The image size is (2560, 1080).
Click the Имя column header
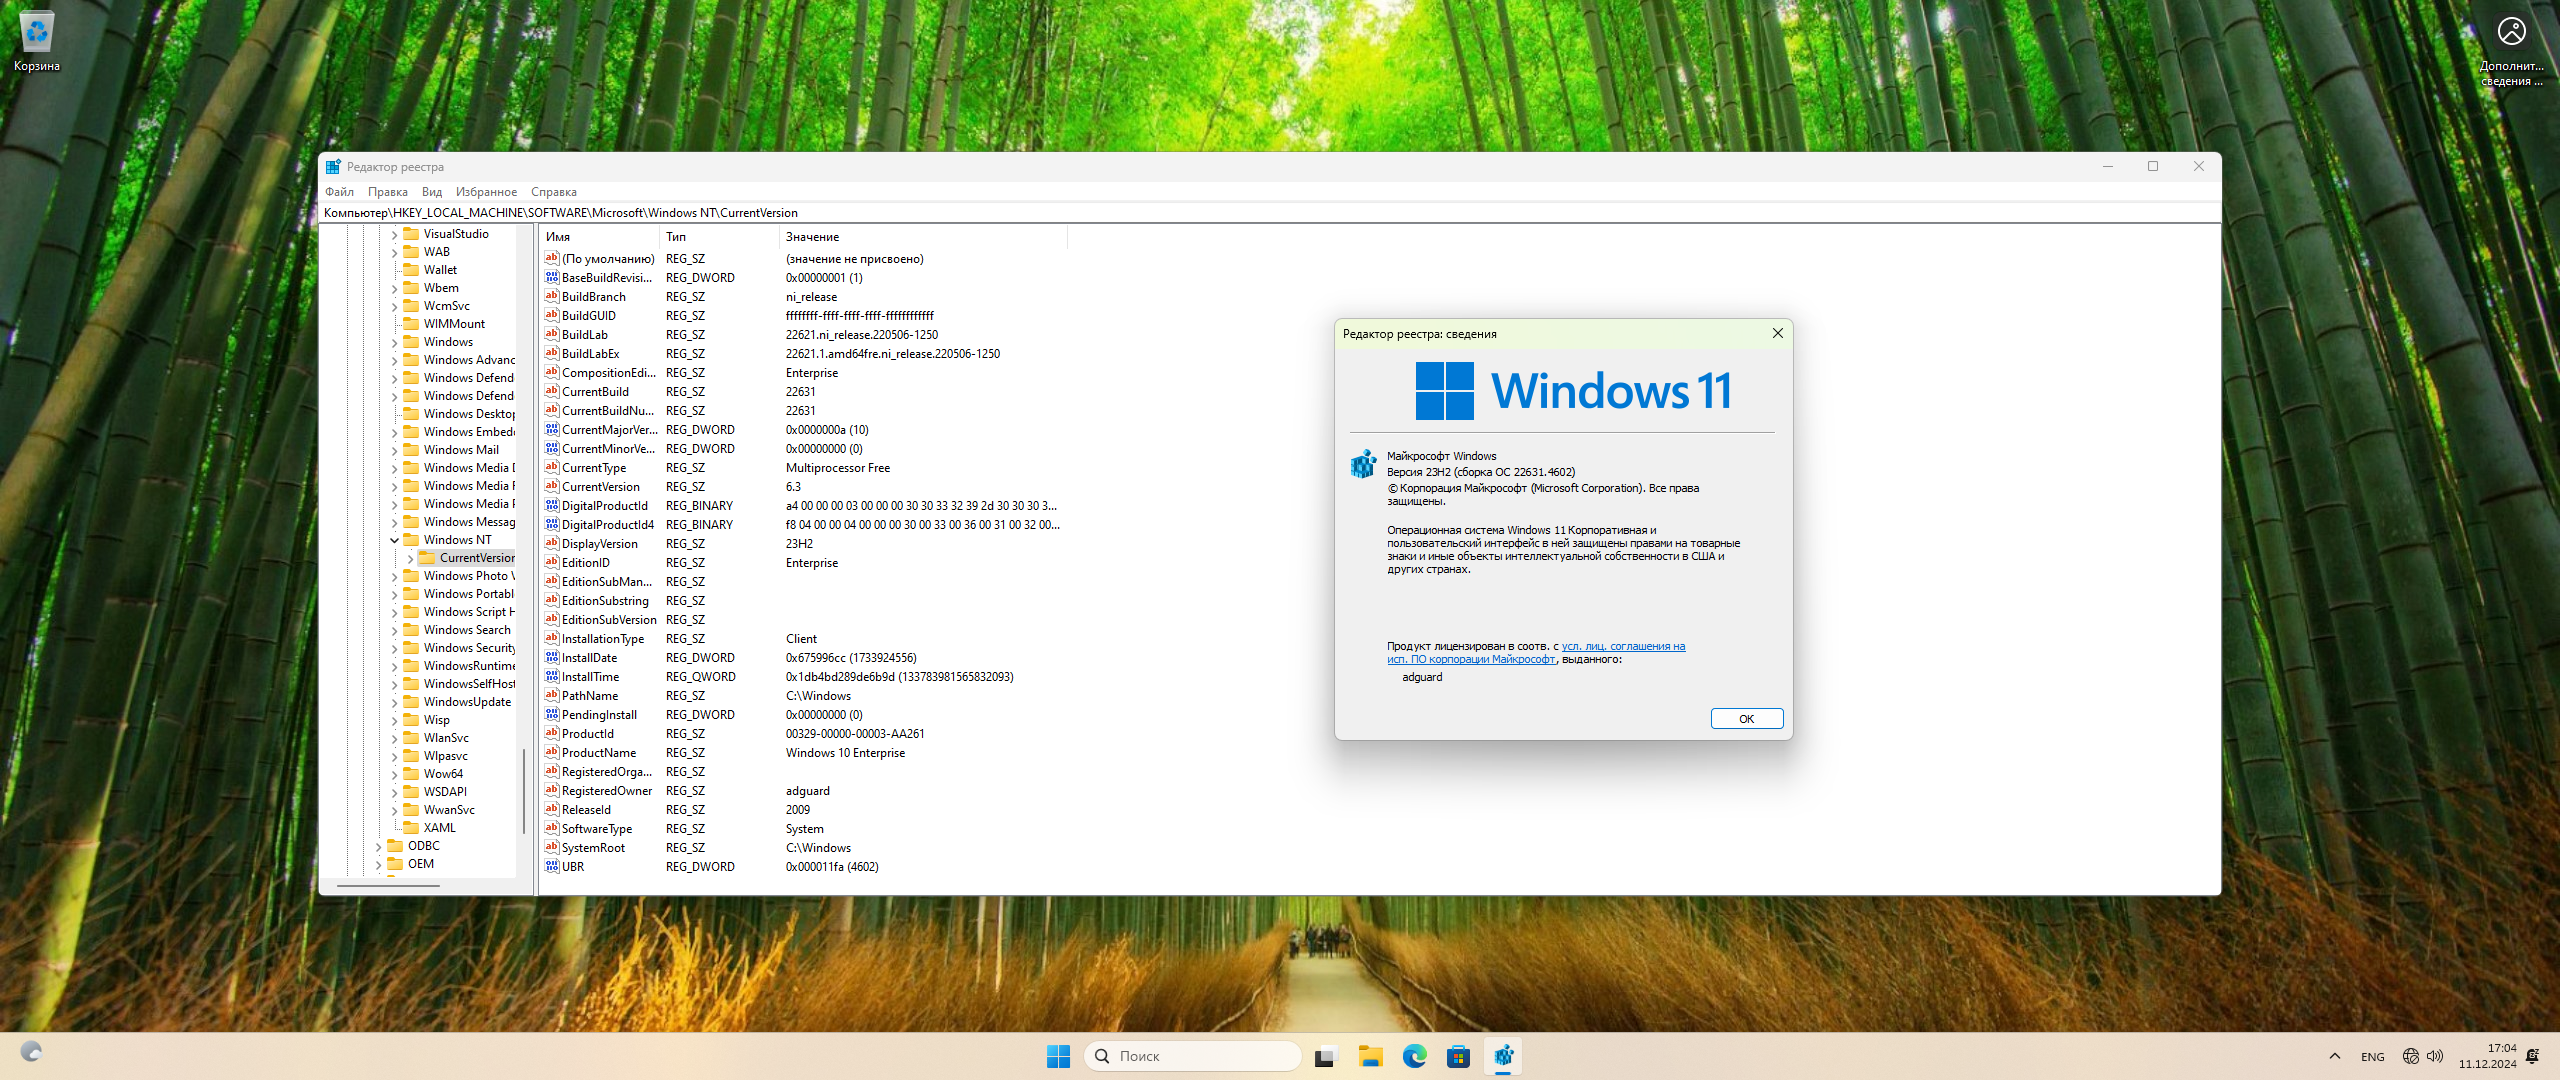point(598,237)
